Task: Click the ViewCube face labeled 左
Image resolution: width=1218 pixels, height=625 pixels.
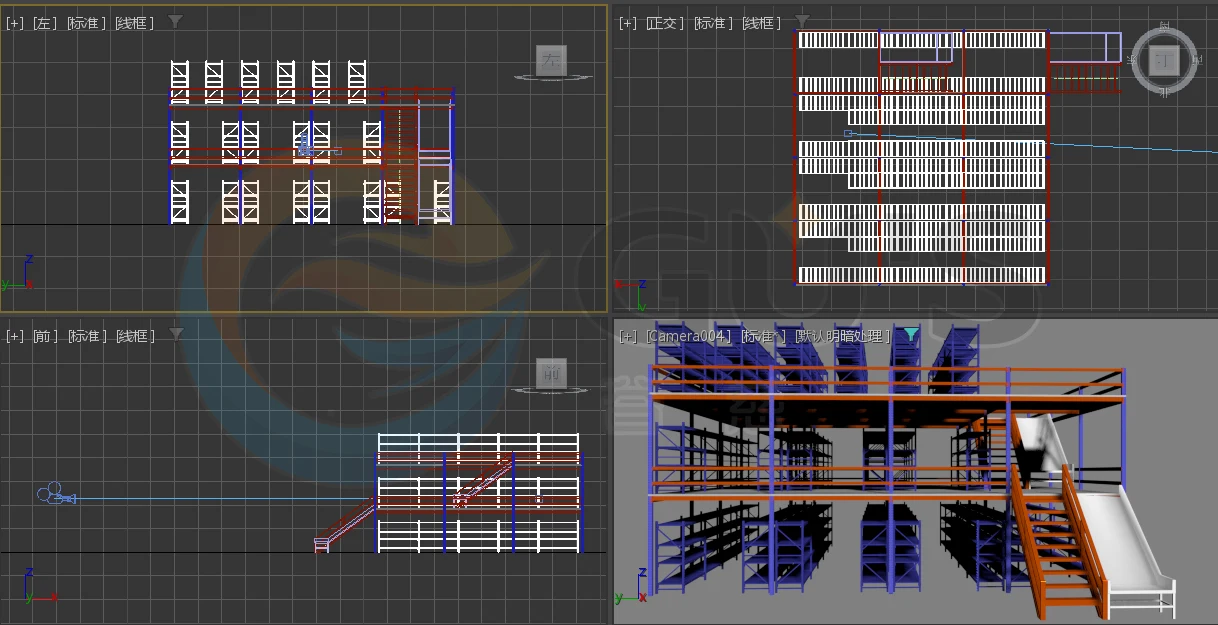Action: 551,61
